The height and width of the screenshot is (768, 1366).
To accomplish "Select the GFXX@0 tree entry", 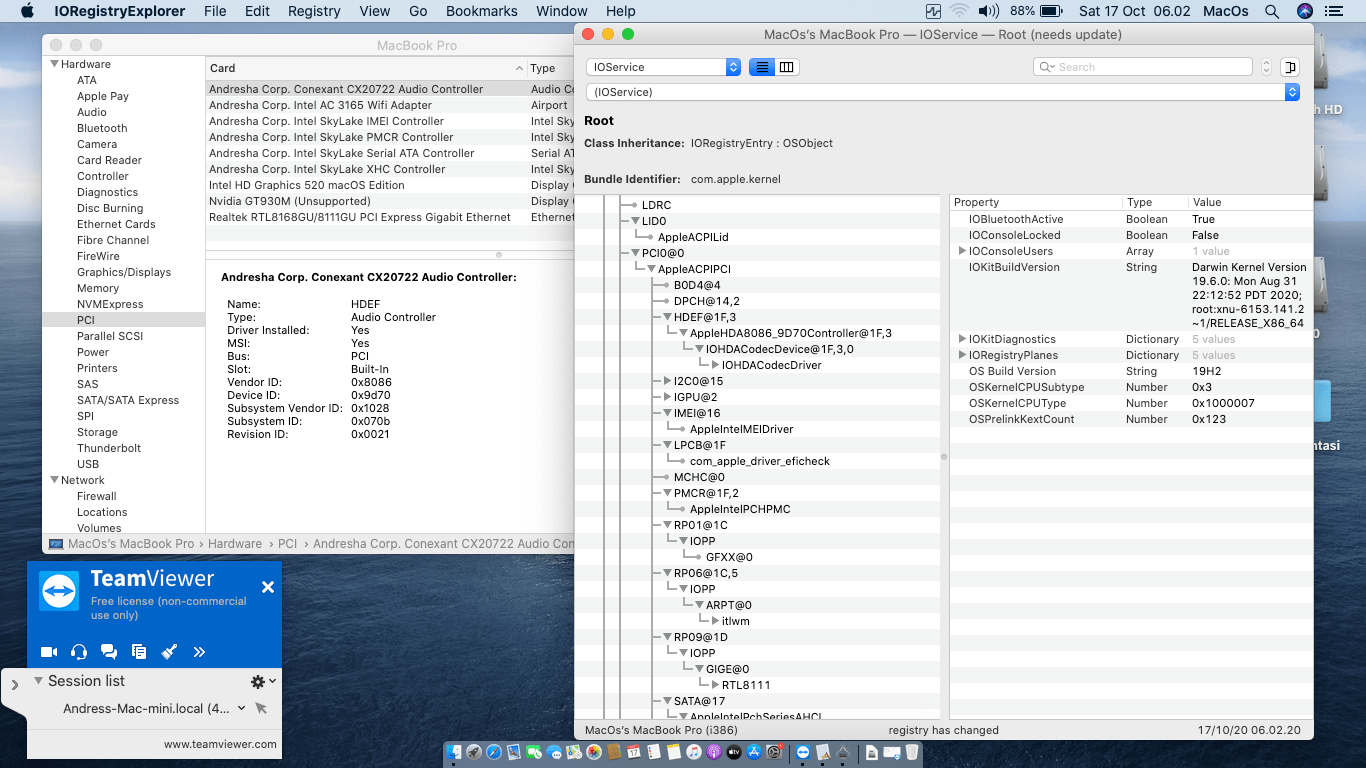I will click(x=729, y=557).
